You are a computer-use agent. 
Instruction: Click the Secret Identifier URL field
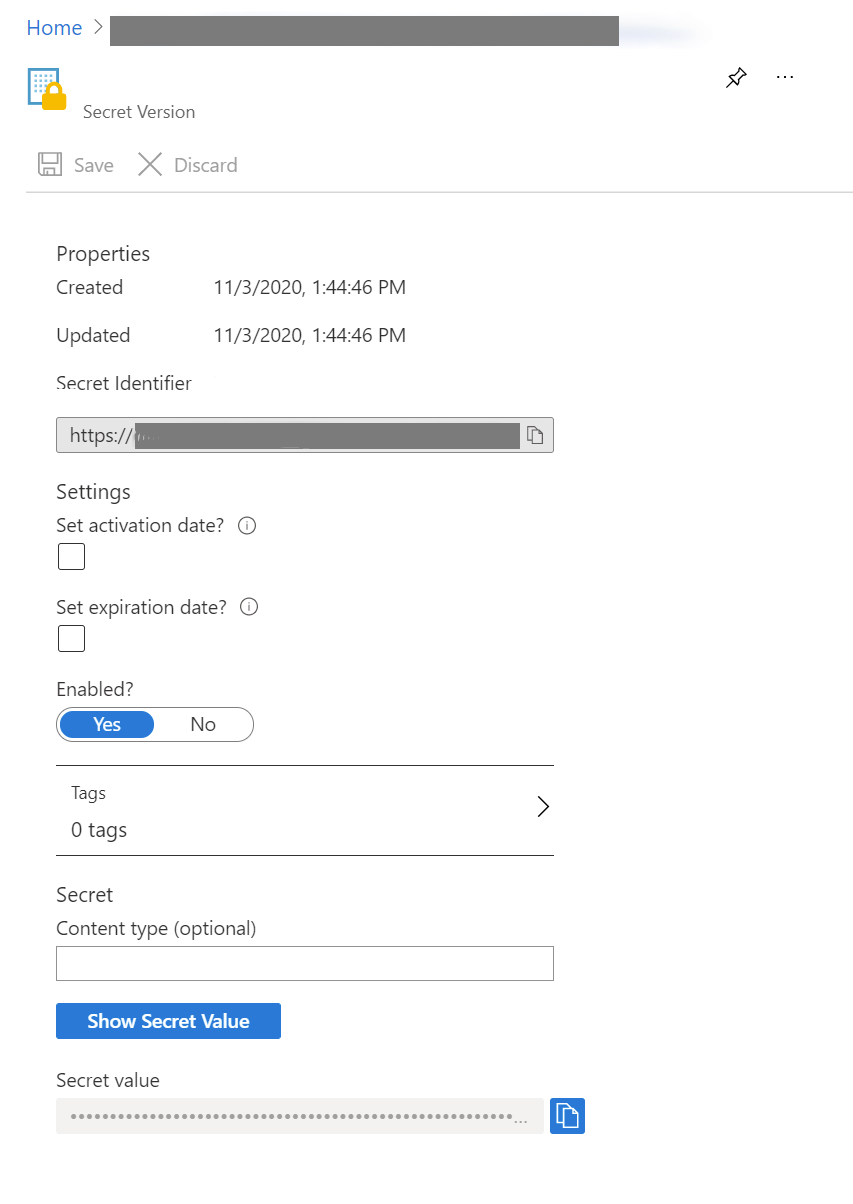click(290, 435)
